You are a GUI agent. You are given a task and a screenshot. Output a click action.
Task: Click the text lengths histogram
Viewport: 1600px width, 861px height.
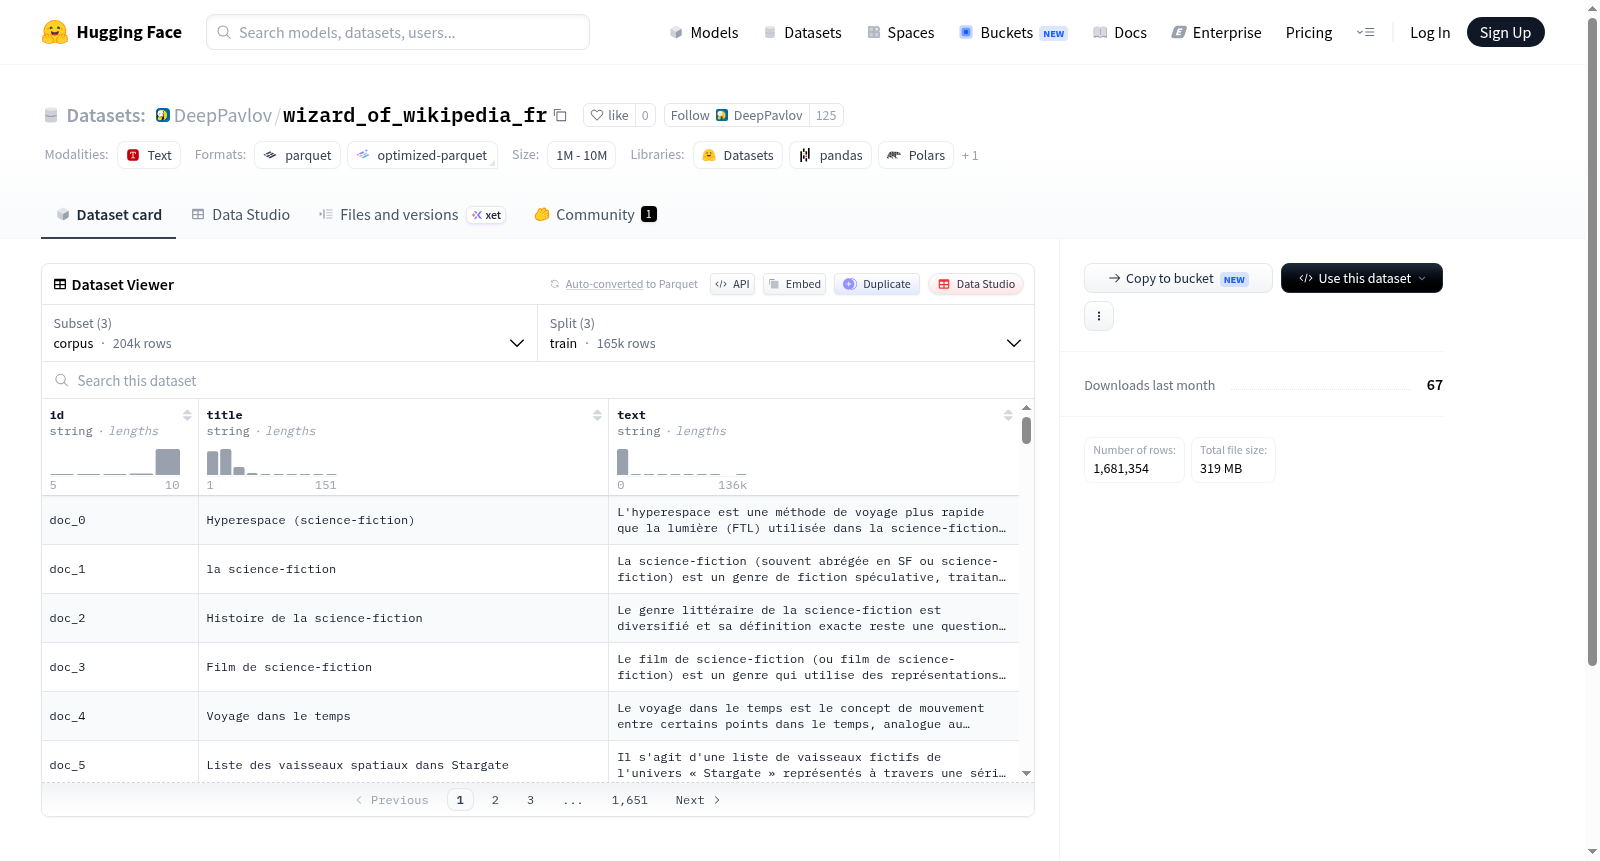pos(682,462)
